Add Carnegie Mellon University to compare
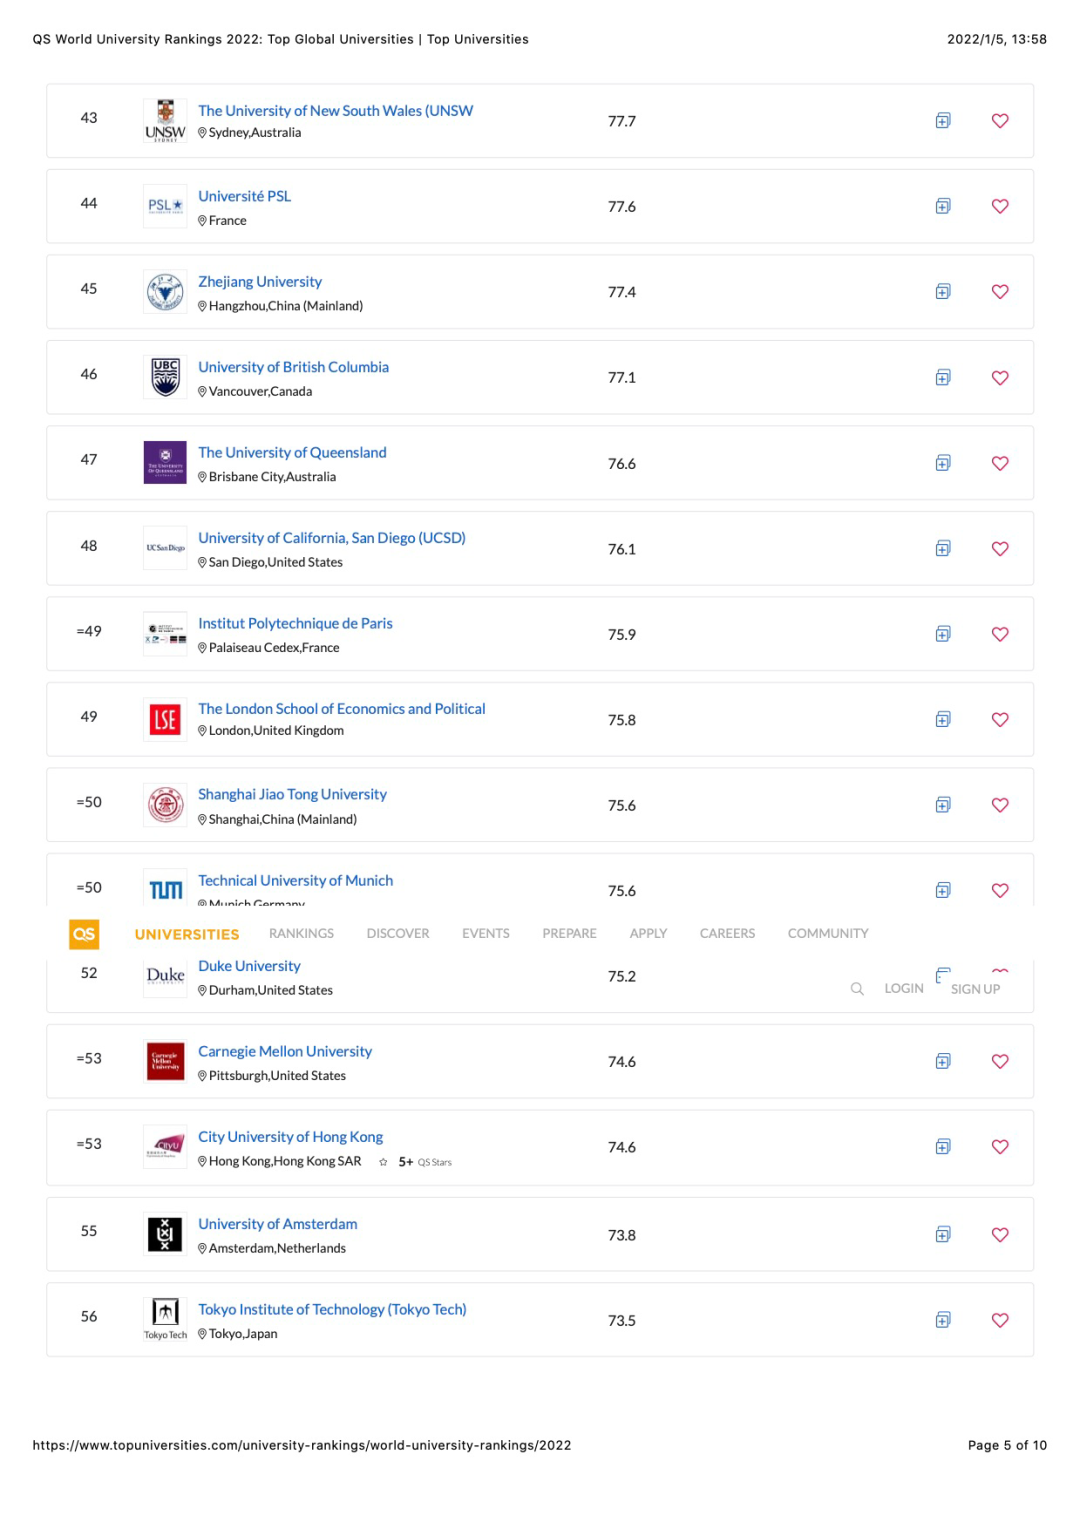The width and height of the screenshot is (1080, 1529). point(943,1061)
